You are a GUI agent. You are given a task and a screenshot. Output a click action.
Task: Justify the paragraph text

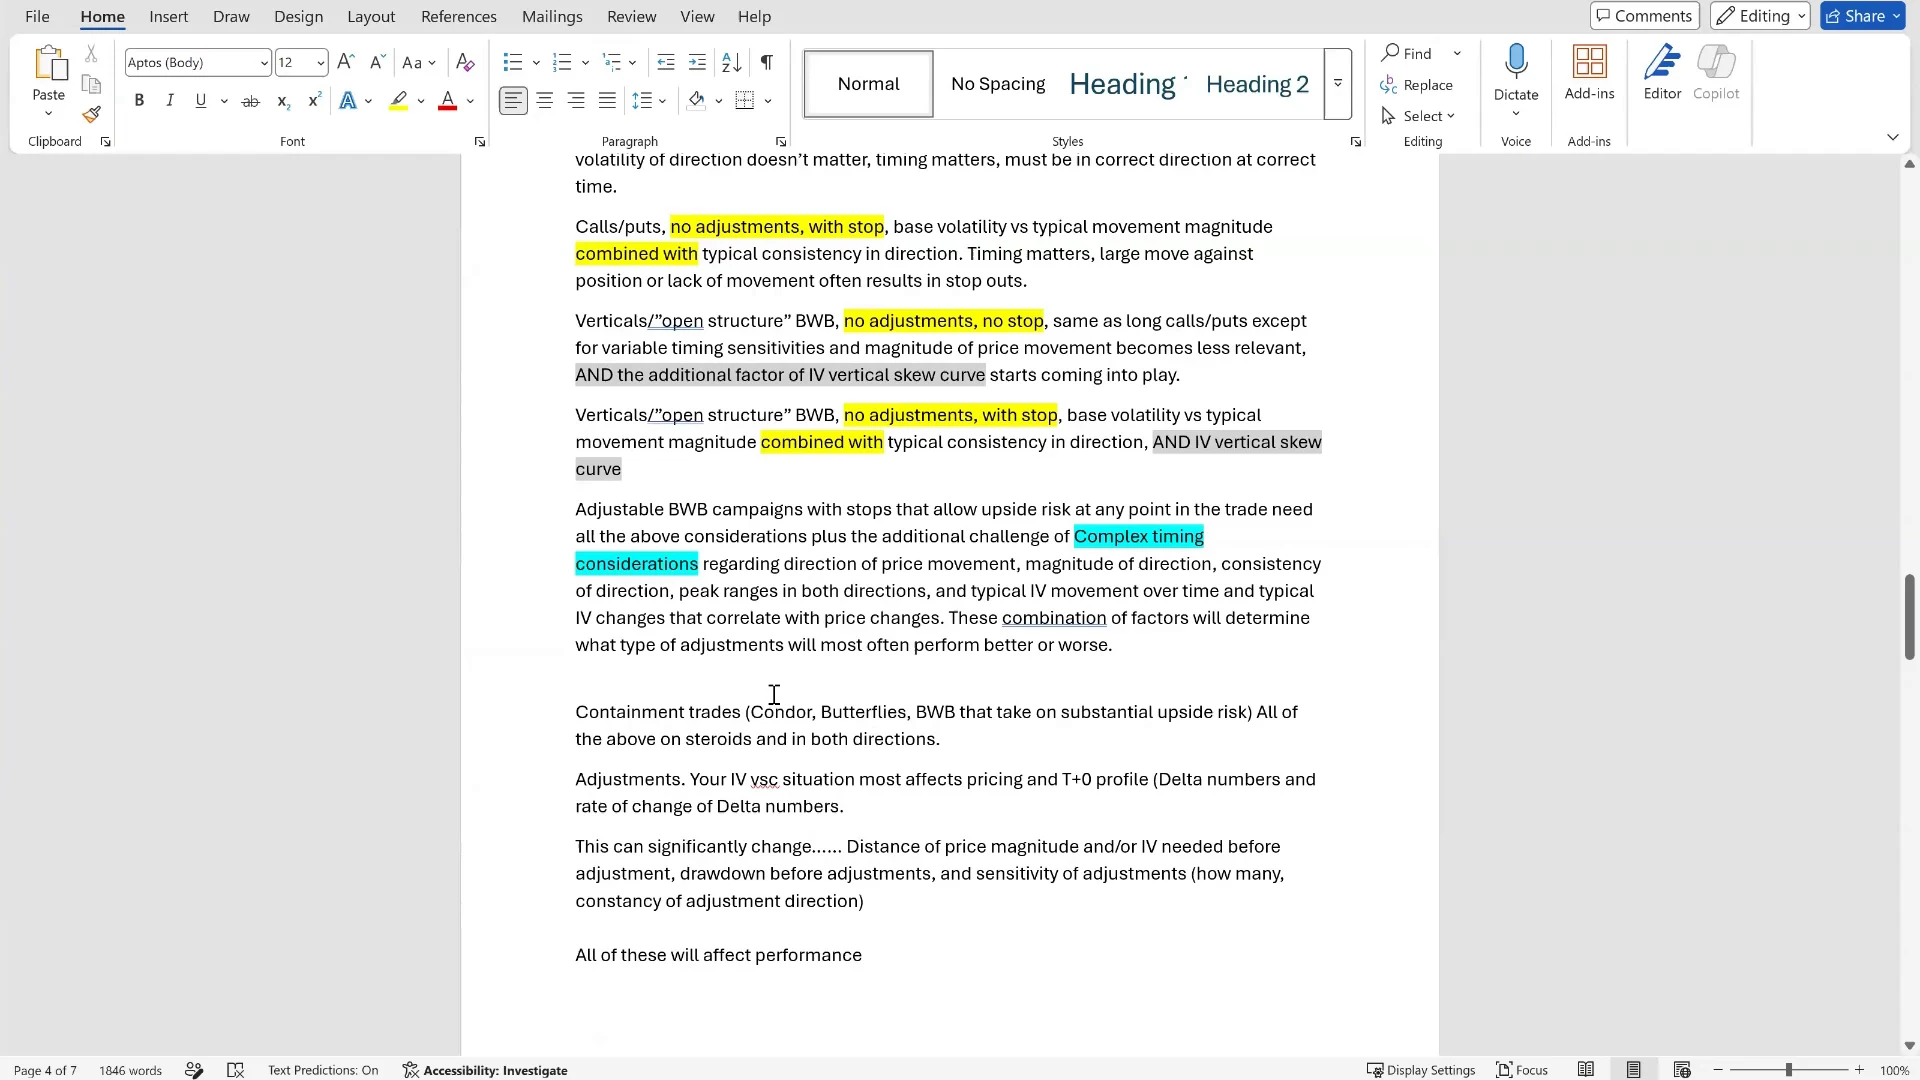[x=607, y=100]
